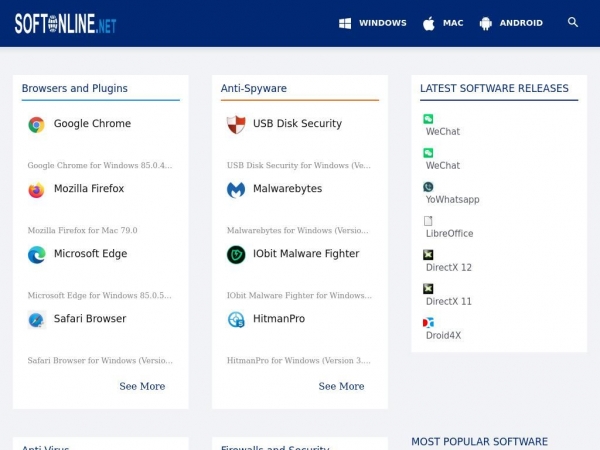The image size is (600, 450).
Task: Open the Anti-Spyware category heading
Action: 254,88
